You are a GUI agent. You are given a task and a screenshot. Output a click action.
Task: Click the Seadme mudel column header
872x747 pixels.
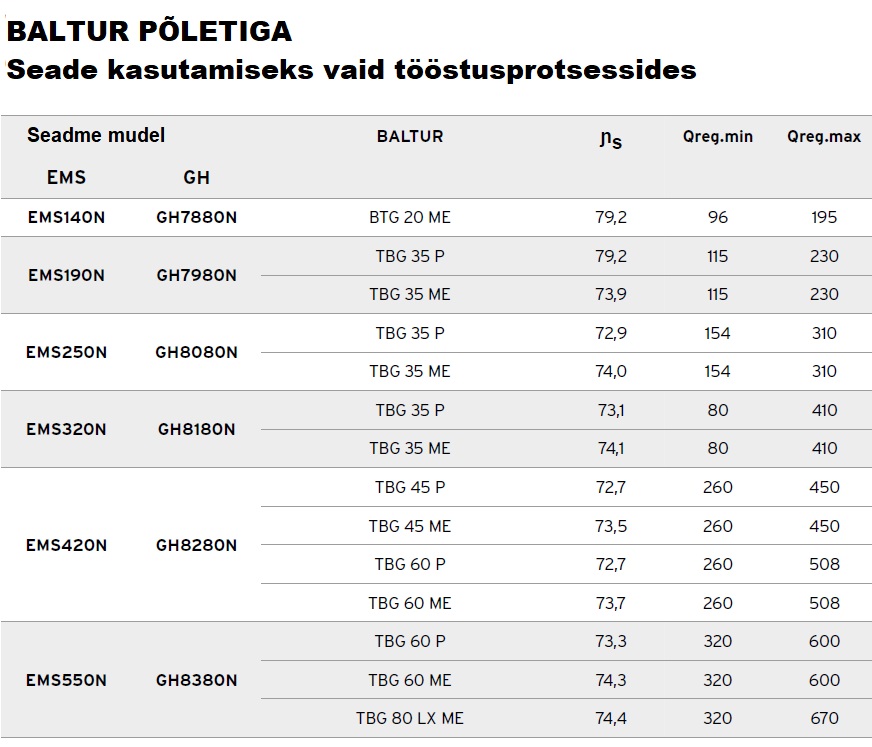click(96, 135)
